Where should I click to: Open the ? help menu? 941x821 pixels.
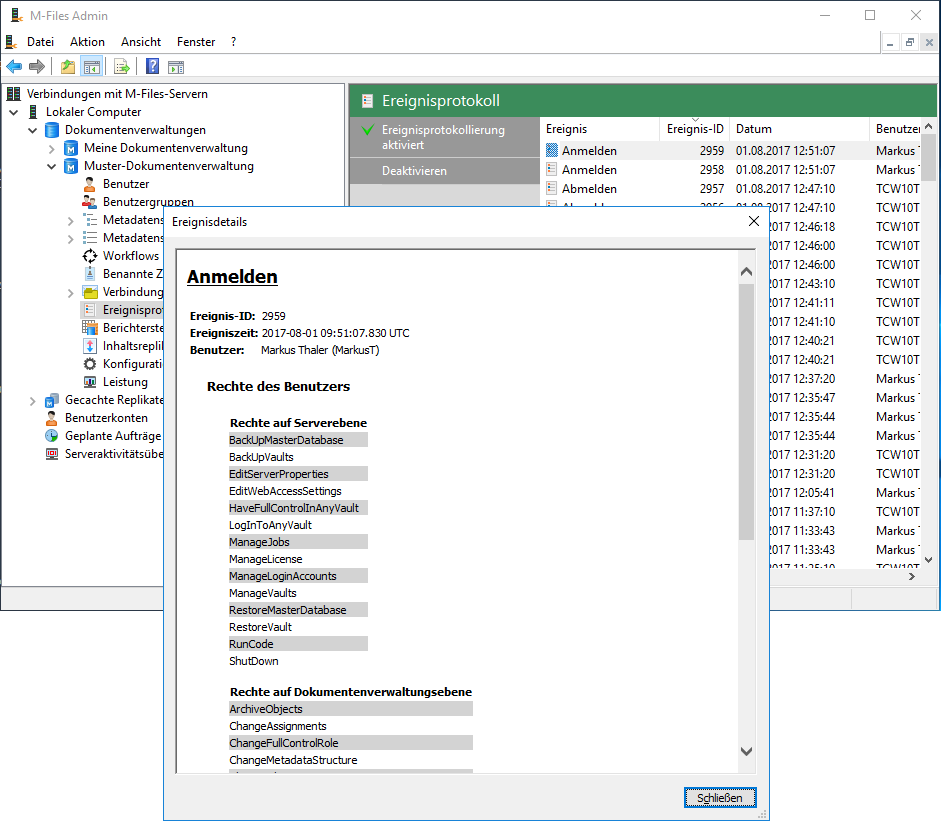(233, 41)
